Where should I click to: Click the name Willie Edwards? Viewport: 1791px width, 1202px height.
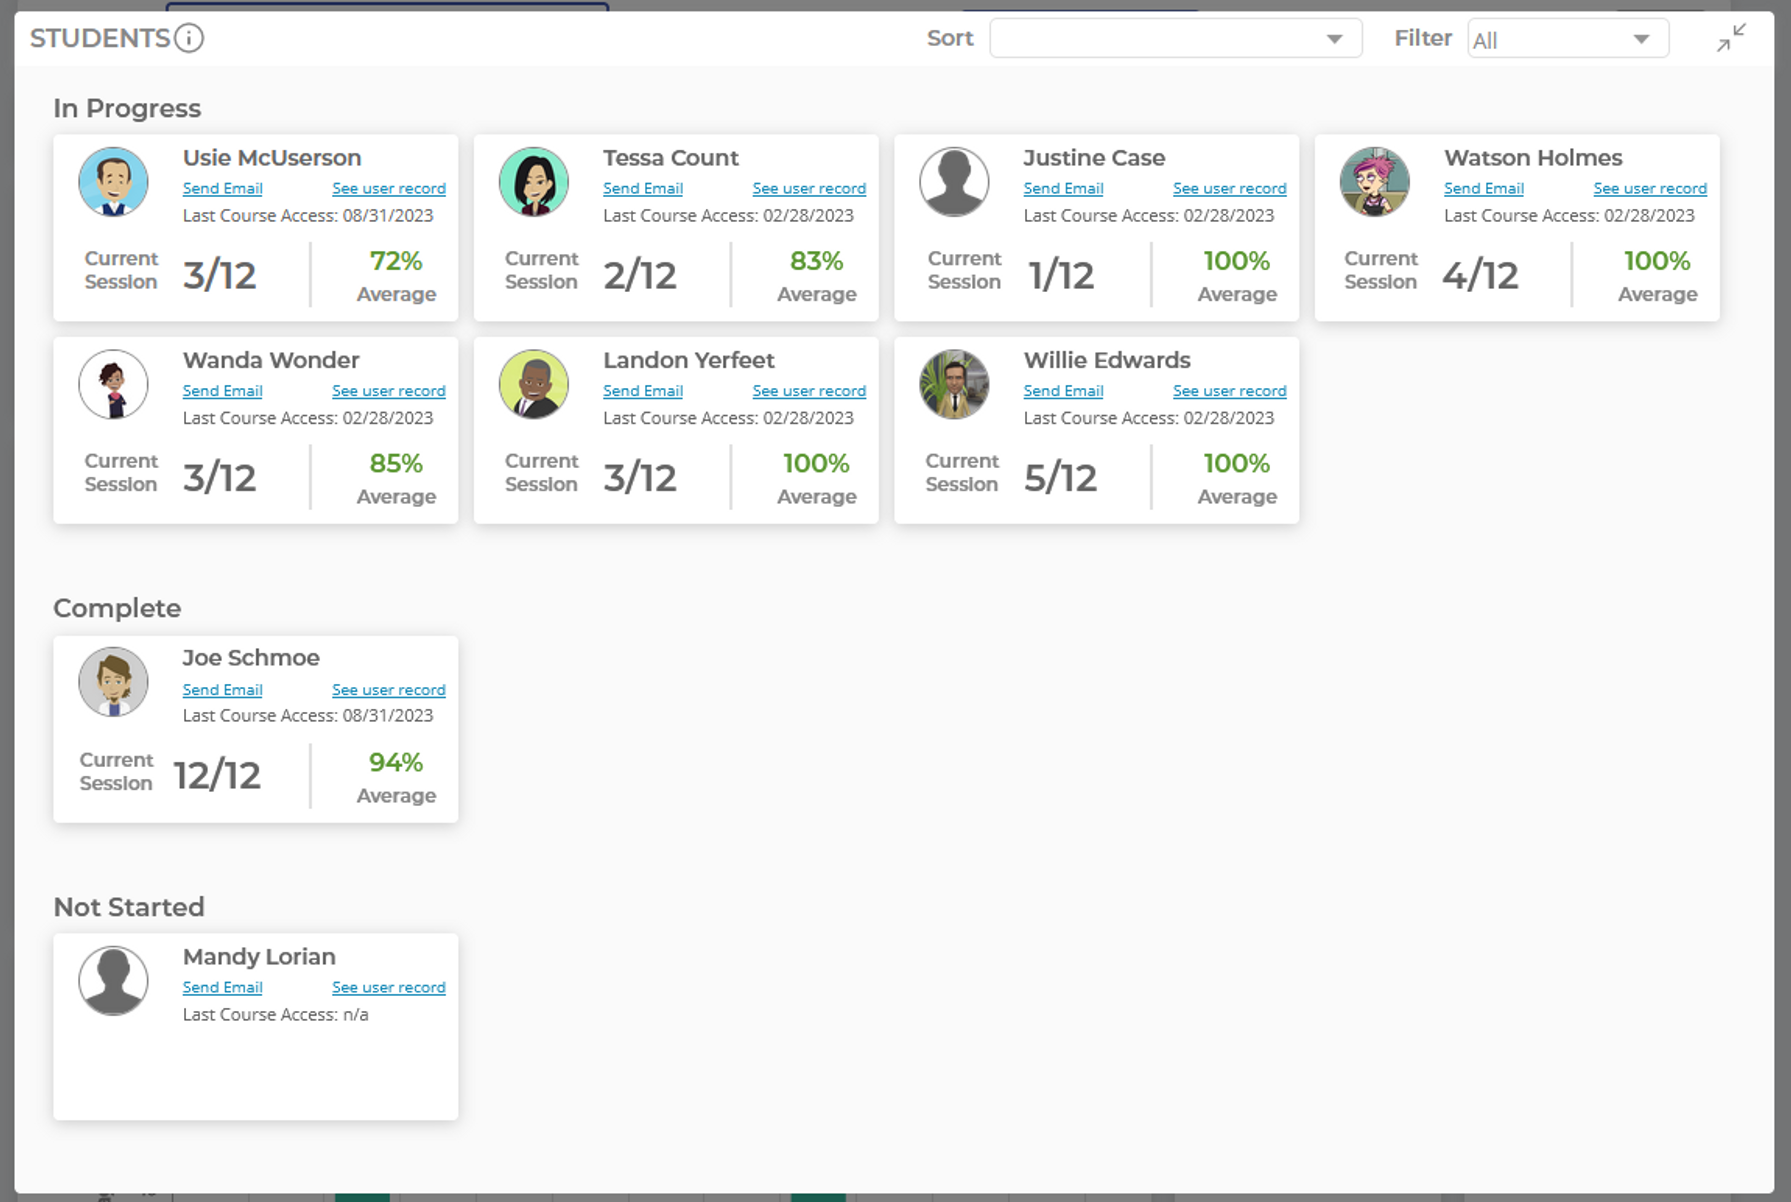click(x=1107, y=360)
